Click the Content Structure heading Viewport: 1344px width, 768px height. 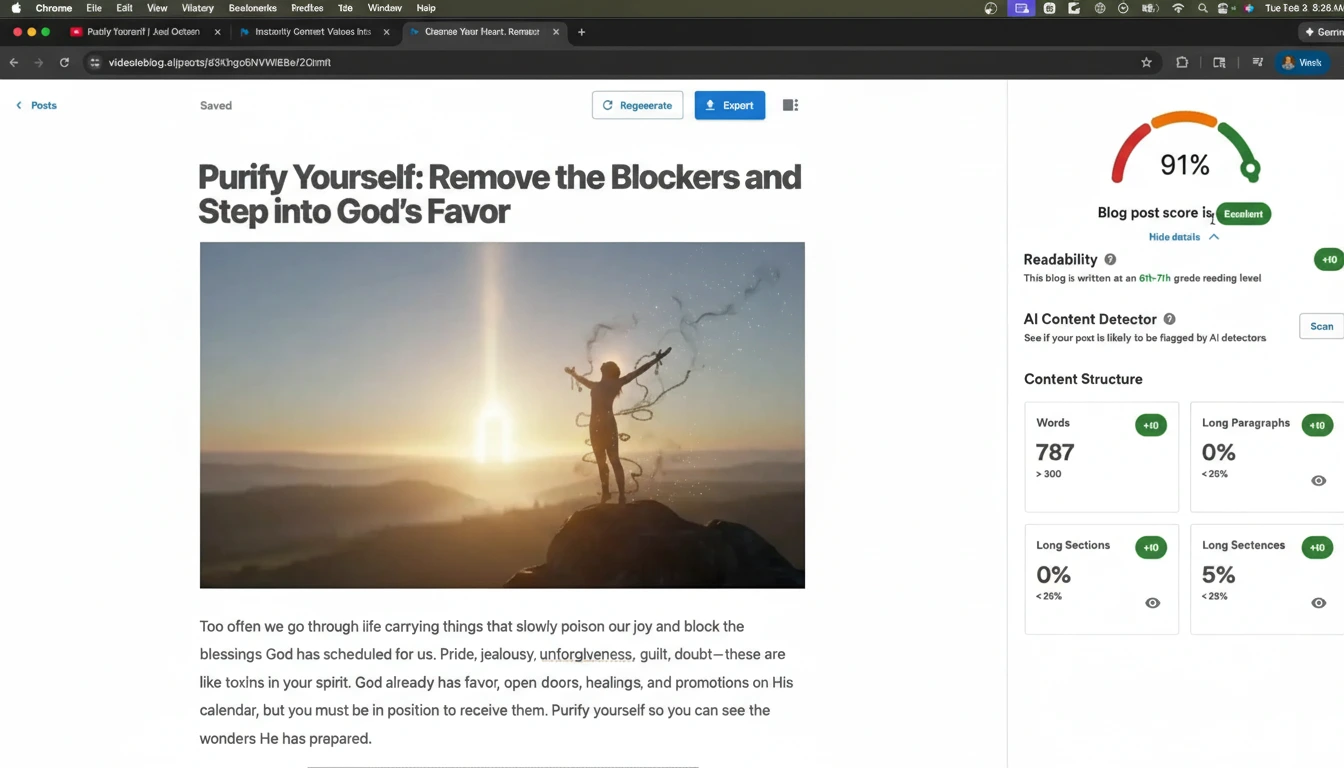point(1083,379)
